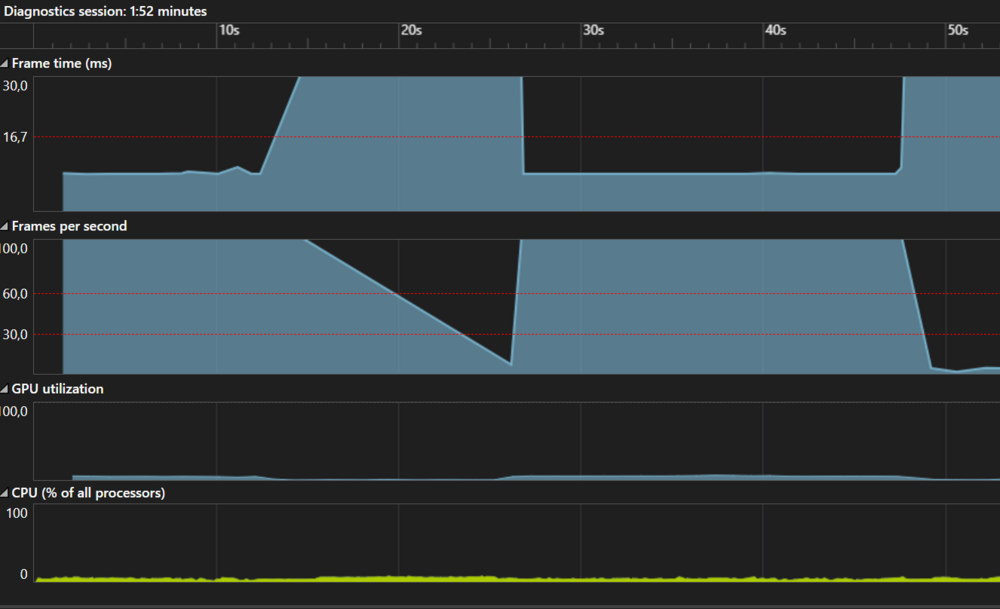
Task: Click the 50s mark on timeline ruler
Action: pyautogui.click(x=958, y=30)
